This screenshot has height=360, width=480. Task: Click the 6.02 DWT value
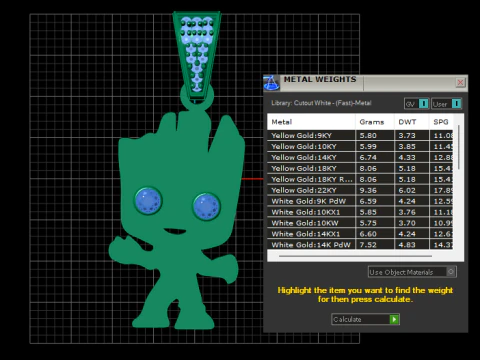tap(407, 190)
